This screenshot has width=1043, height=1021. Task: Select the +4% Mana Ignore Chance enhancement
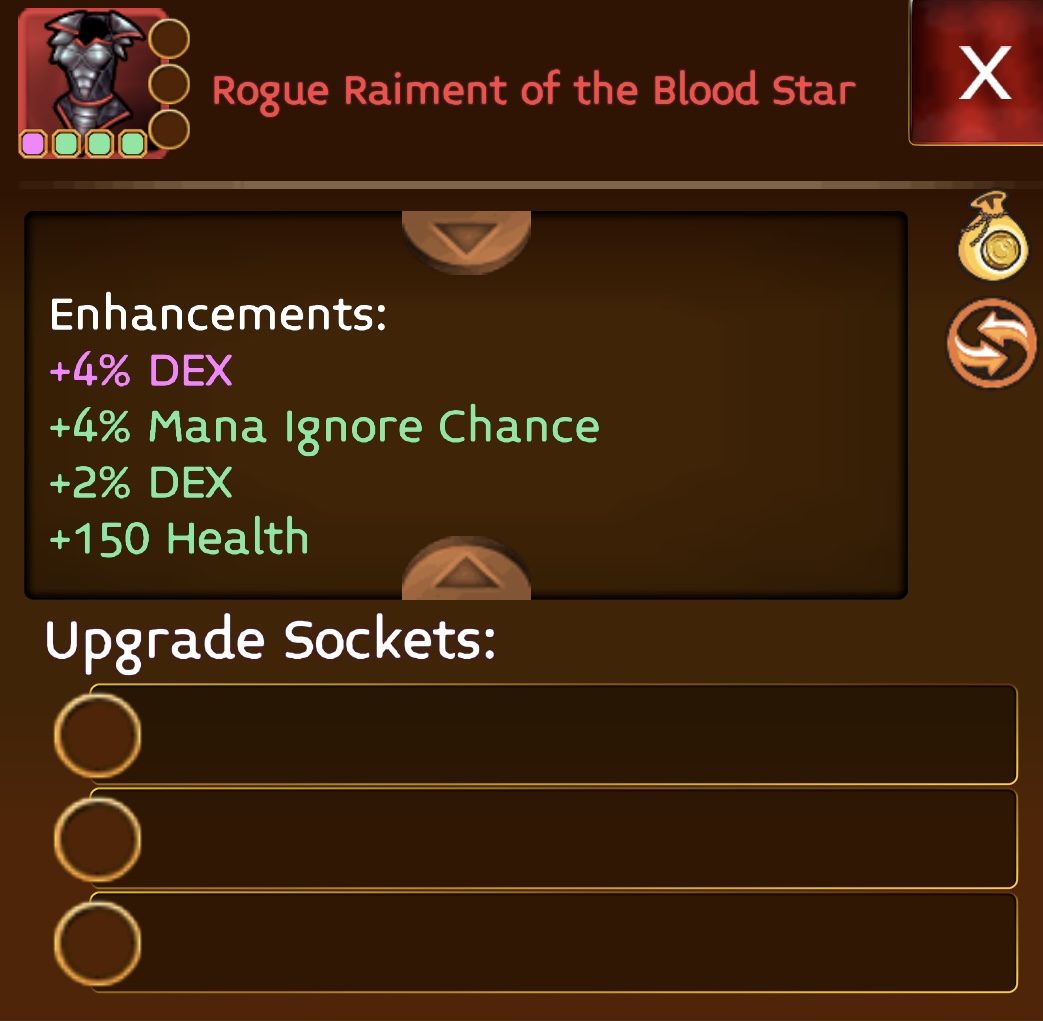[x=325, y=426]
